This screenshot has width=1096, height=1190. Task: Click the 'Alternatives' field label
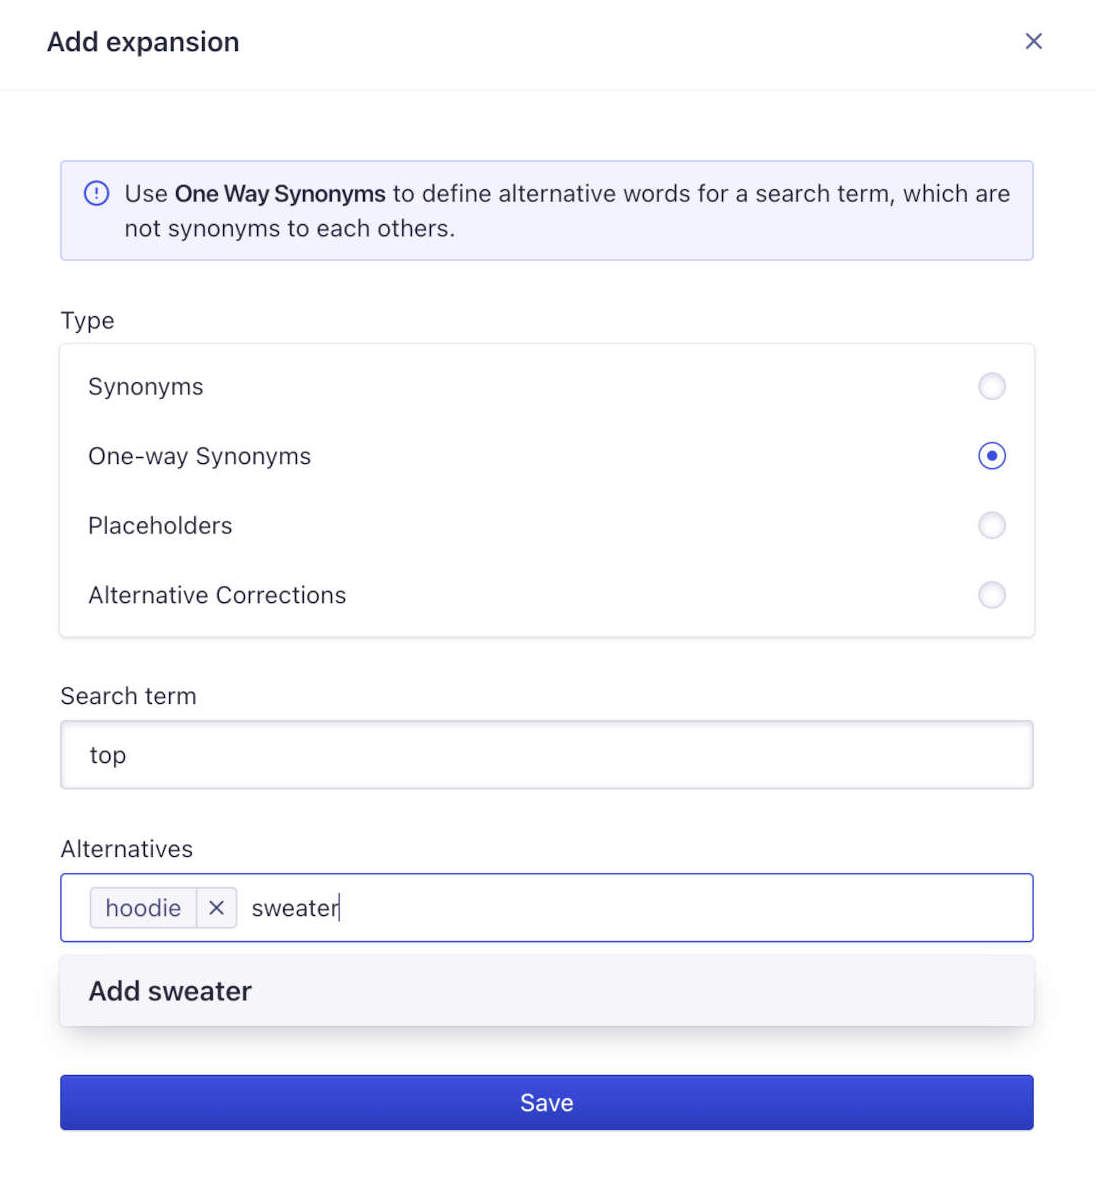pyautogui.click(x=126, y=849)
